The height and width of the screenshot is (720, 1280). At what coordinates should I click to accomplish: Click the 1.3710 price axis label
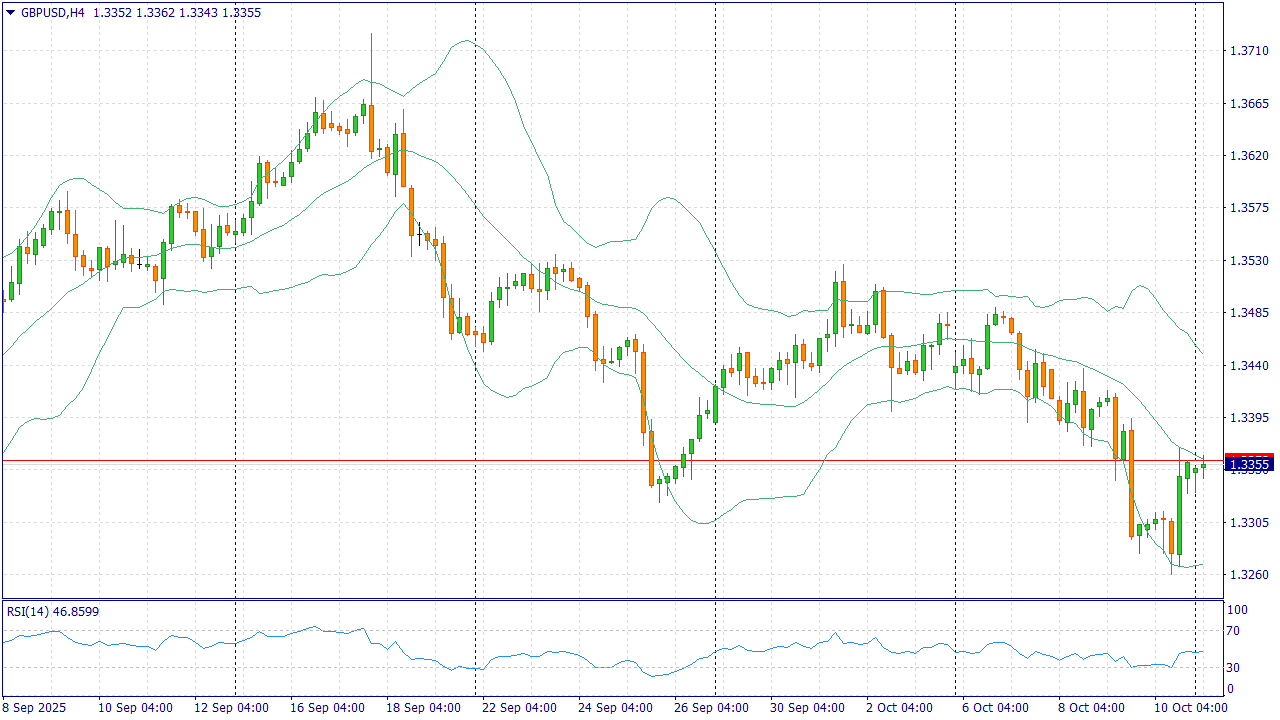pyautogui.click(x=1249, y=50)
